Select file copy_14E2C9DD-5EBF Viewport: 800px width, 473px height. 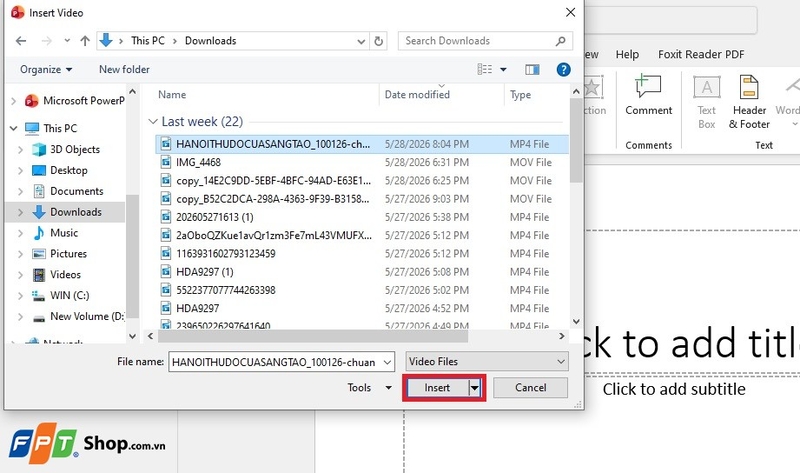(x=362, y=181)
